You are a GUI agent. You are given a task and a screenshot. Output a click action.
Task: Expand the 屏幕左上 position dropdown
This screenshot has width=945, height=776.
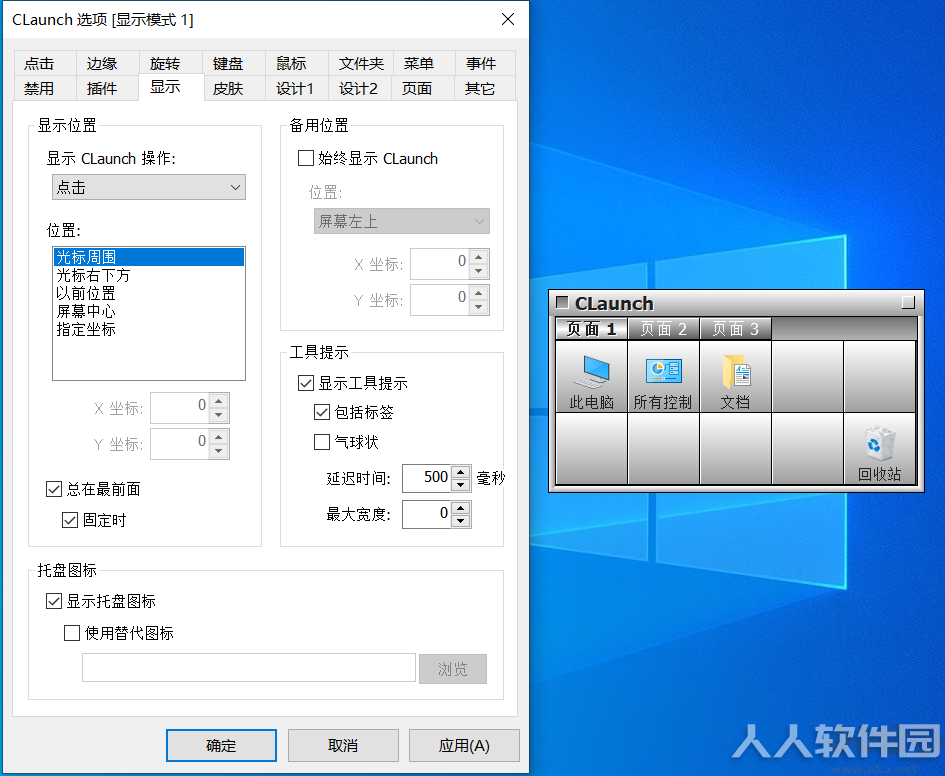(x=401, y=221)
